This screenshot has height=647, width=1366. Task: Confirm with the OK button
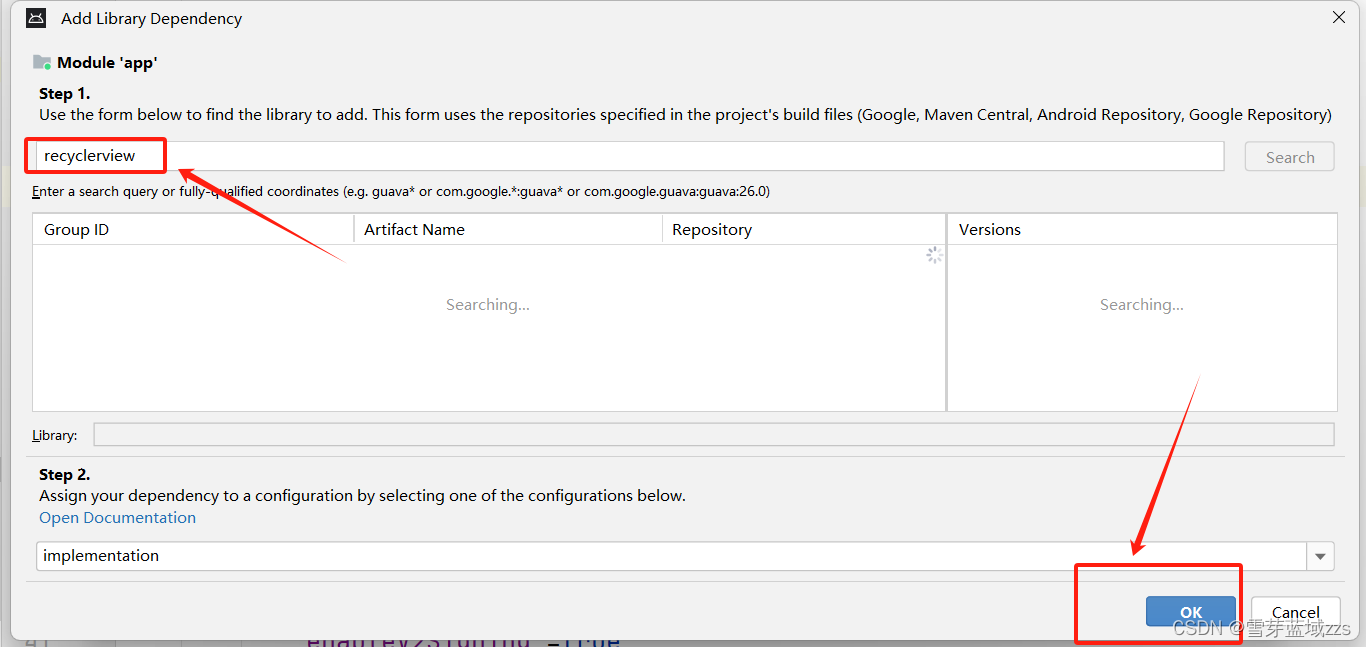coord(1190,612)
